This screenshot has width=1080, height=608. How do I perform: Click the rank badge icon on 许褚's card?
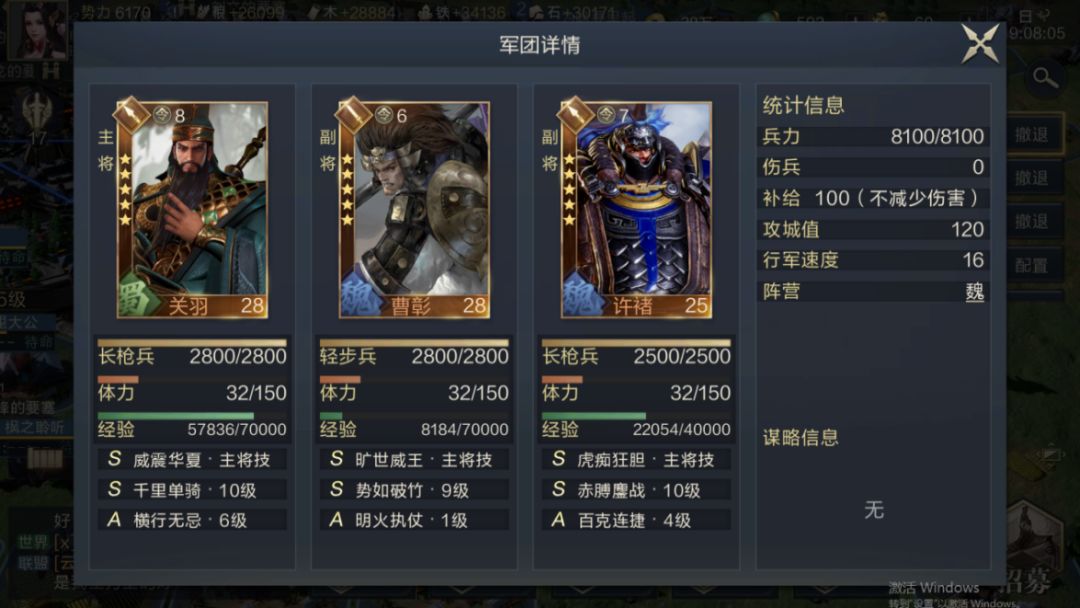click(576, 114)
